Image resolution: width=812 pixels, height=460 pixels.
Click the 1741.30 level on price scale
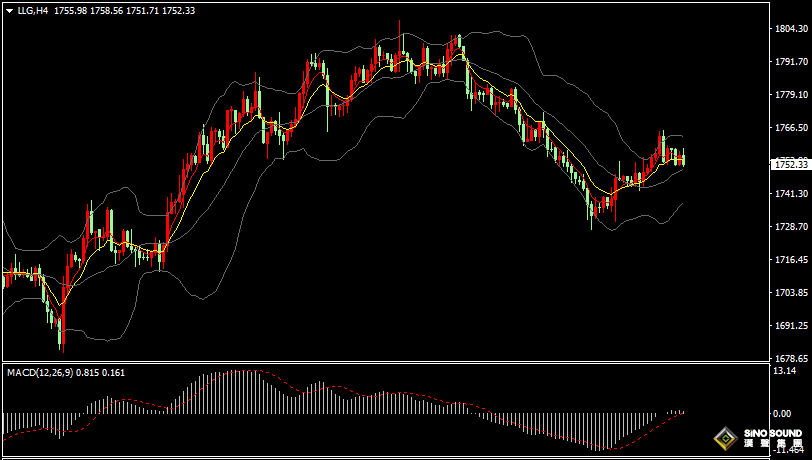click(790, 194)
